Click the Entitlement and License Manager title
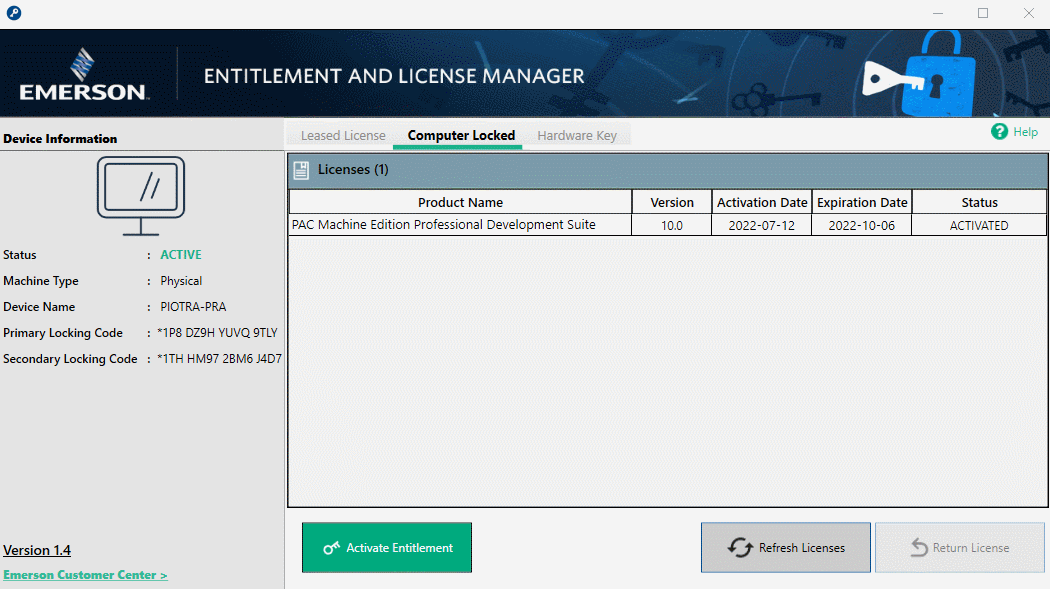 tap(394, 76)
